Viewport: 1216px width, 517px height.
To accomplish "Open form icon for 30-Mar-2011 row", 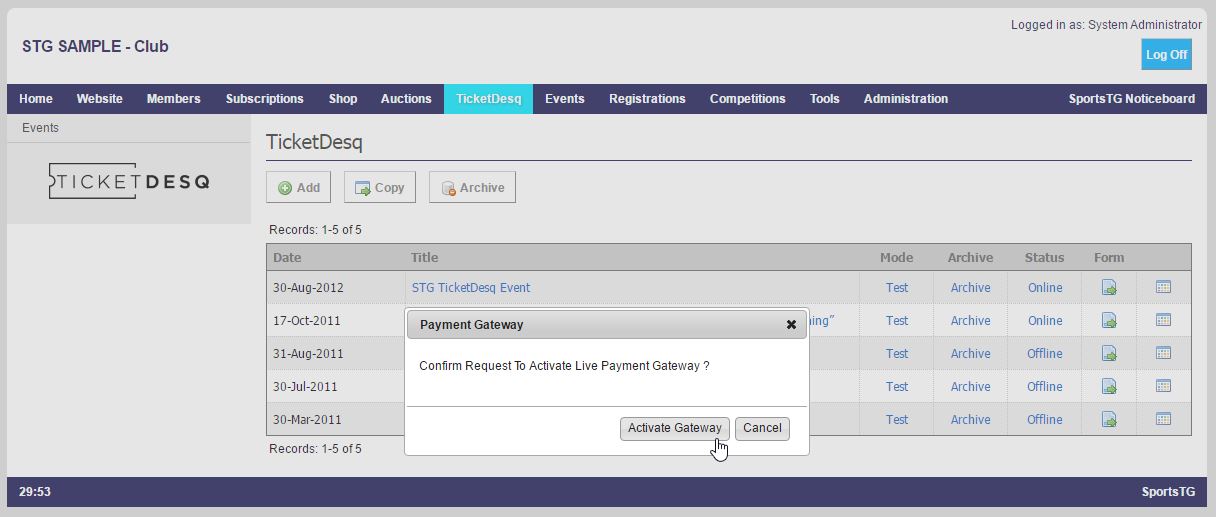I will click(1109, 420).
